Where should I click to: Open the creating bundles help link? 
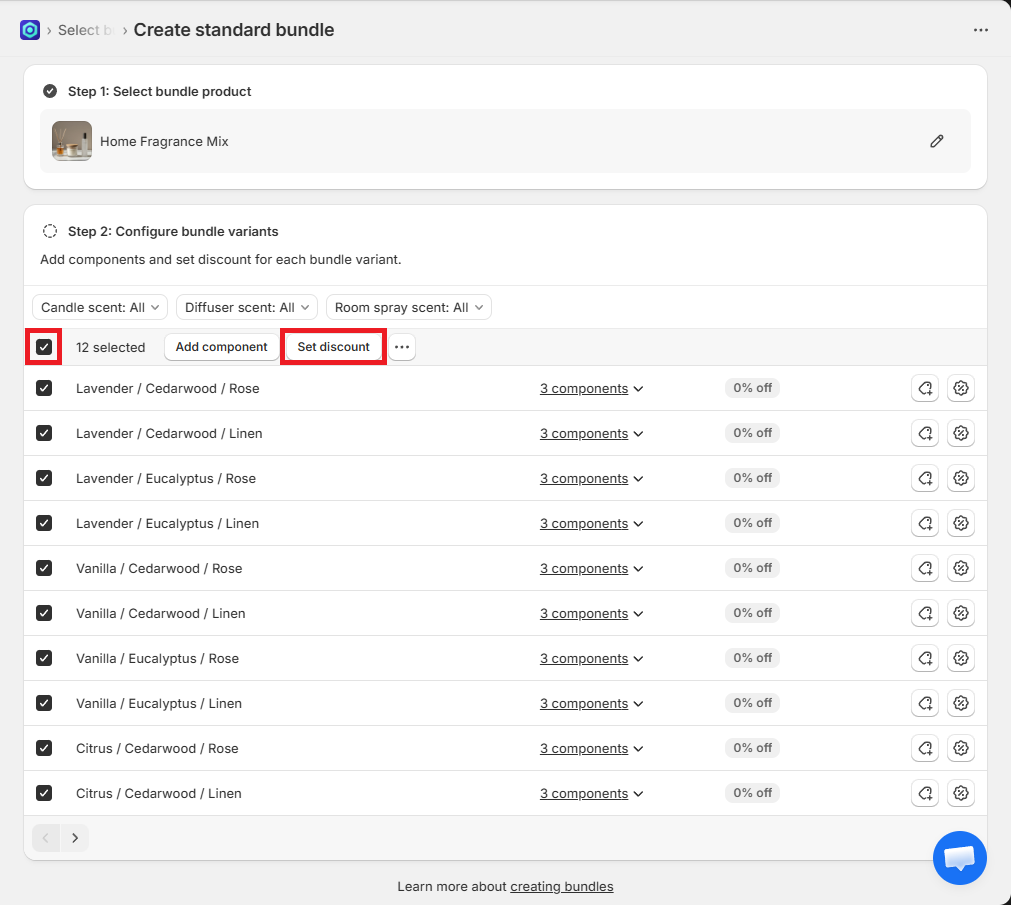point(561,886)
